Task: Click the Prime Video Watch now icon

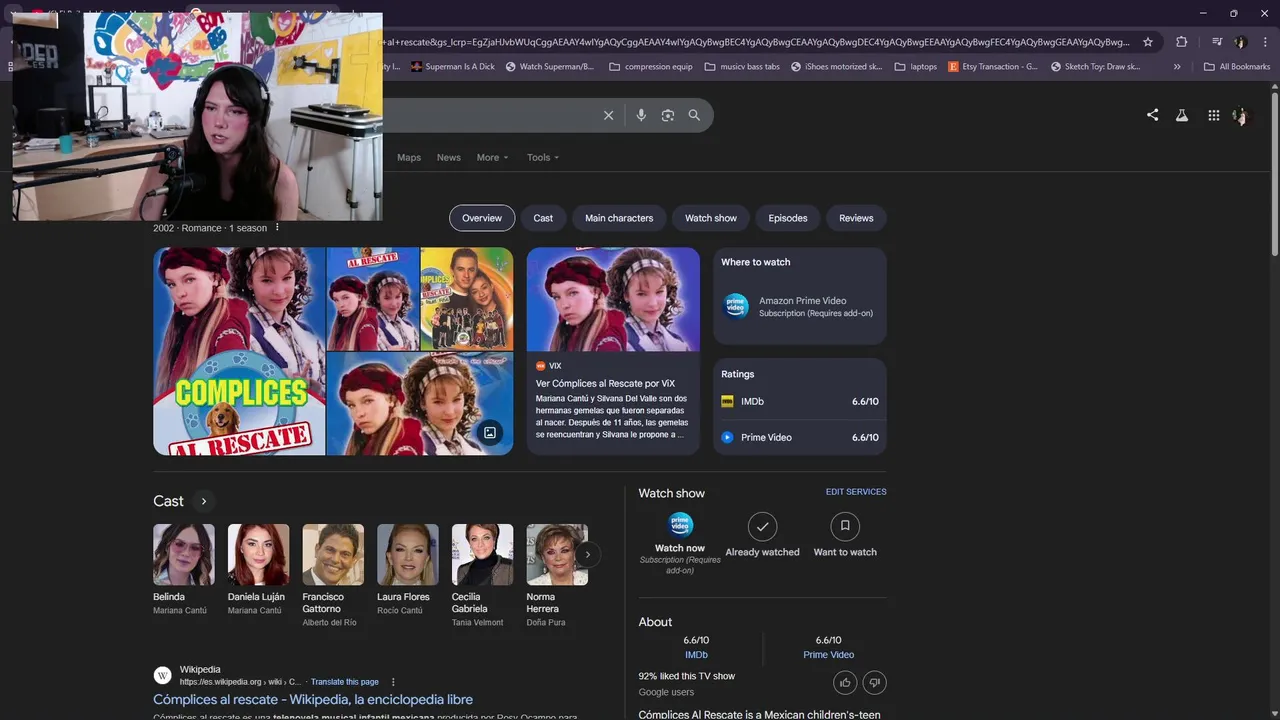Action: (x=680, y=525)
